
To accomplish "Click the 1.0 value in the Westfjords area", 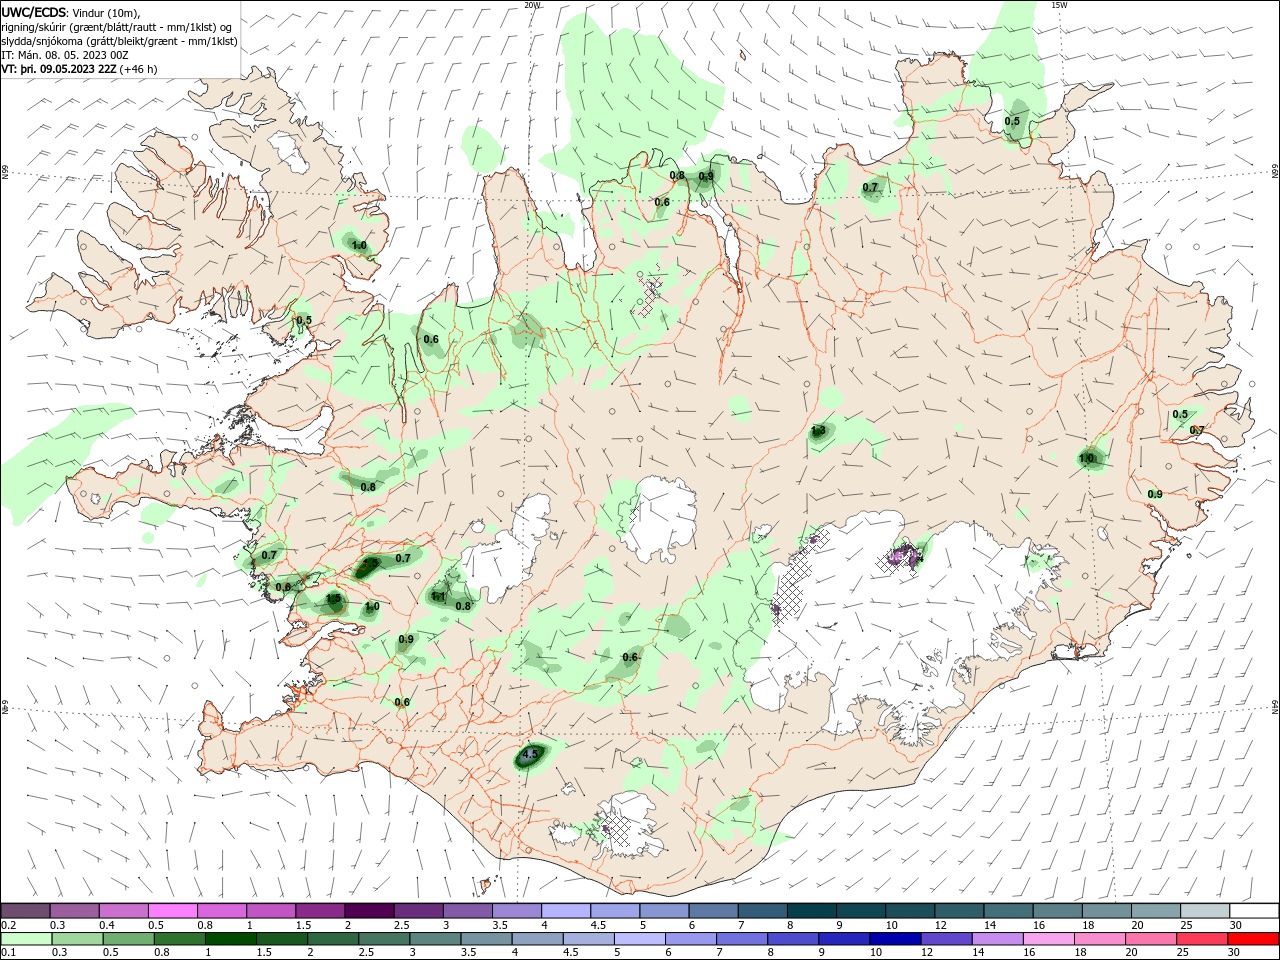I will coord(359,245).
